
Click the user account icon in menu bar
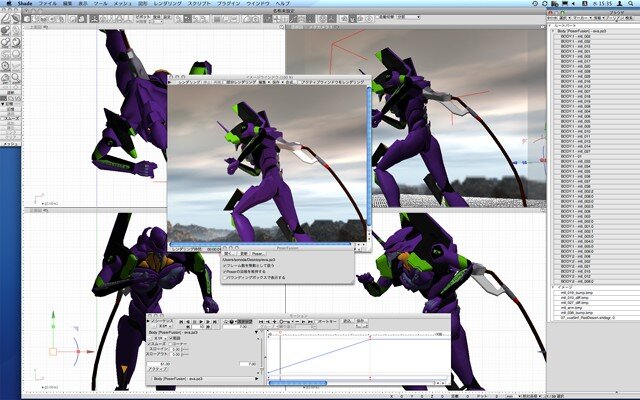tap(620, 3)
